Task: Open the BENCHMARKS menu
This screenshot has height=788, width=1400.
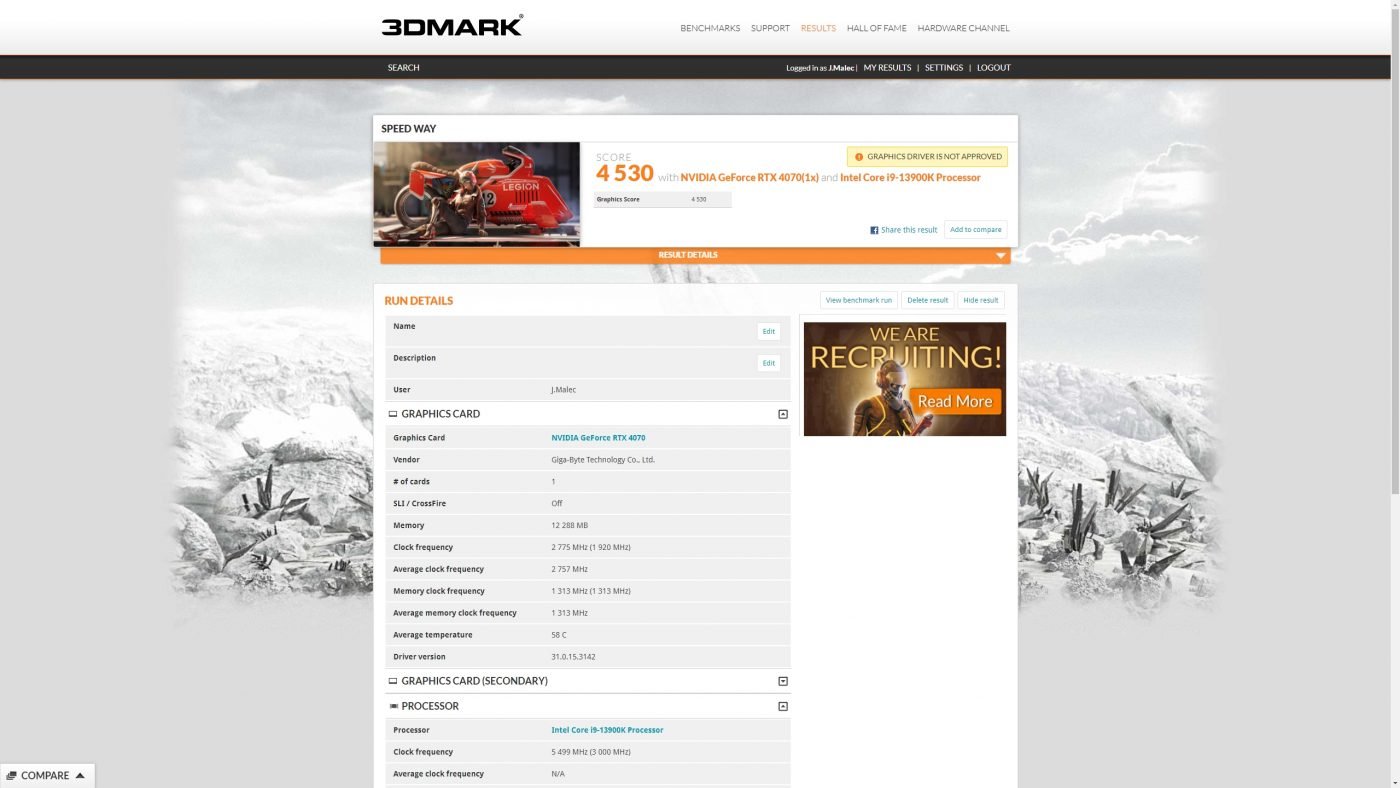Action: (710, 28)
